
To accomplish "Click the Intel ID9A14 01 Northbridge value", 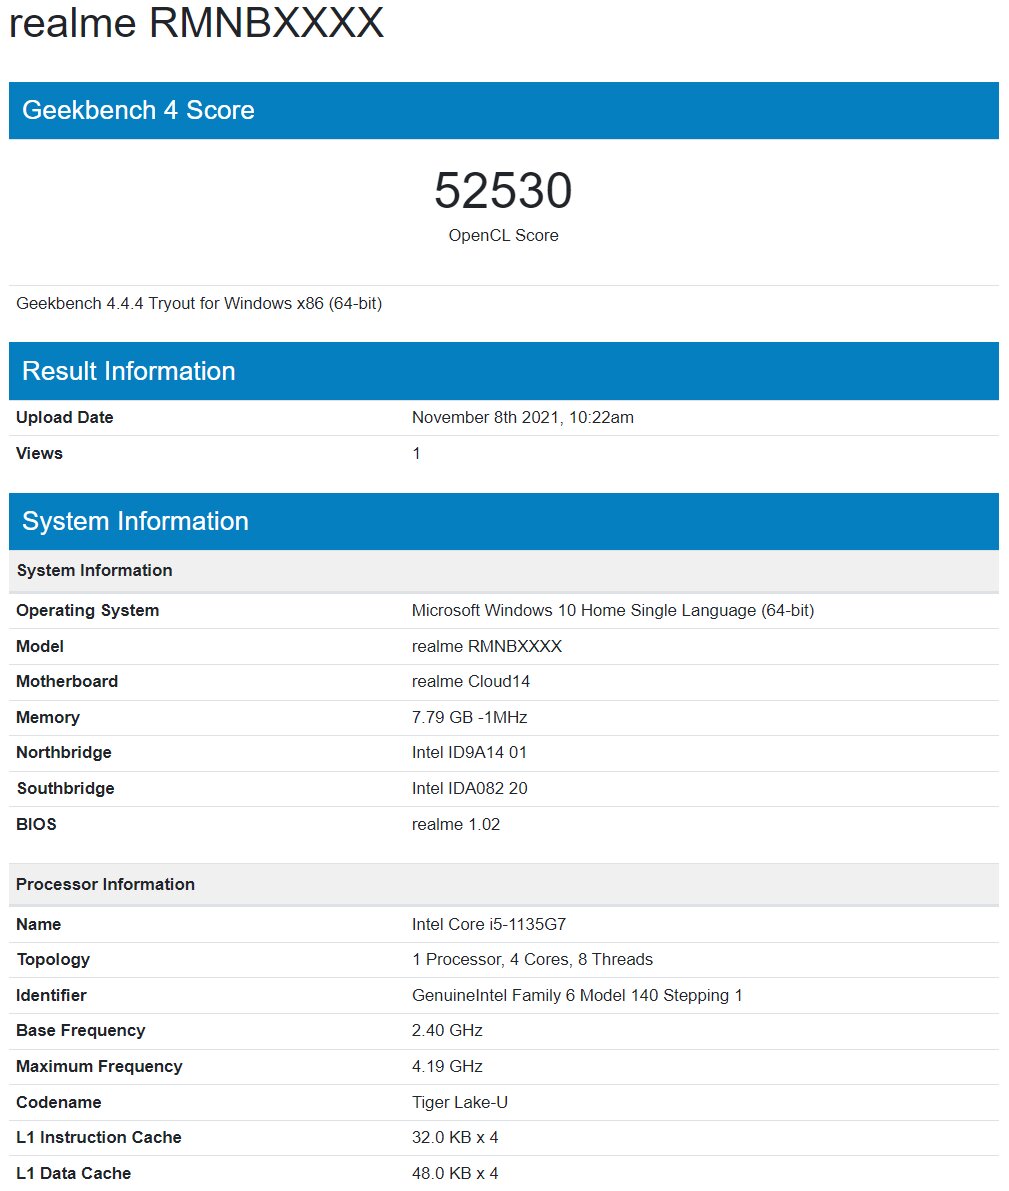I will pyautogui.click(x=469, y=753).
